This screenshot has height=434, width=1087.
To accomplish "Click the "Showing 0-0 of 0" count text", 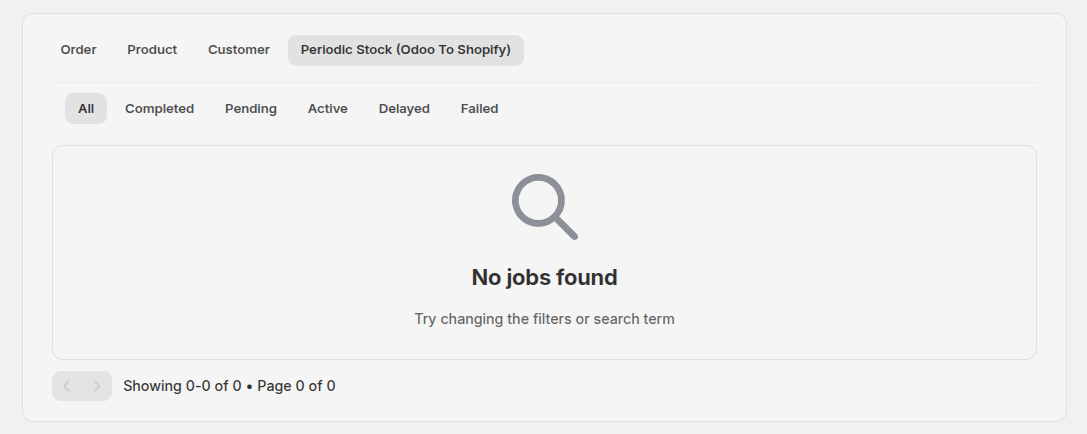I will point(182,386).
